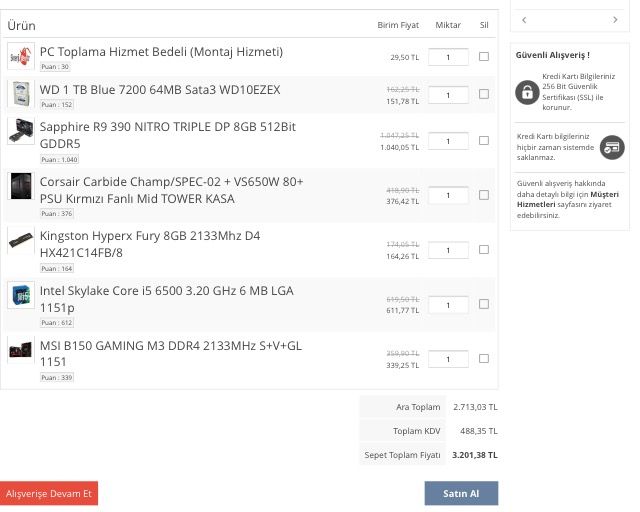Go to next item with right arrow

tap(615, 20)
